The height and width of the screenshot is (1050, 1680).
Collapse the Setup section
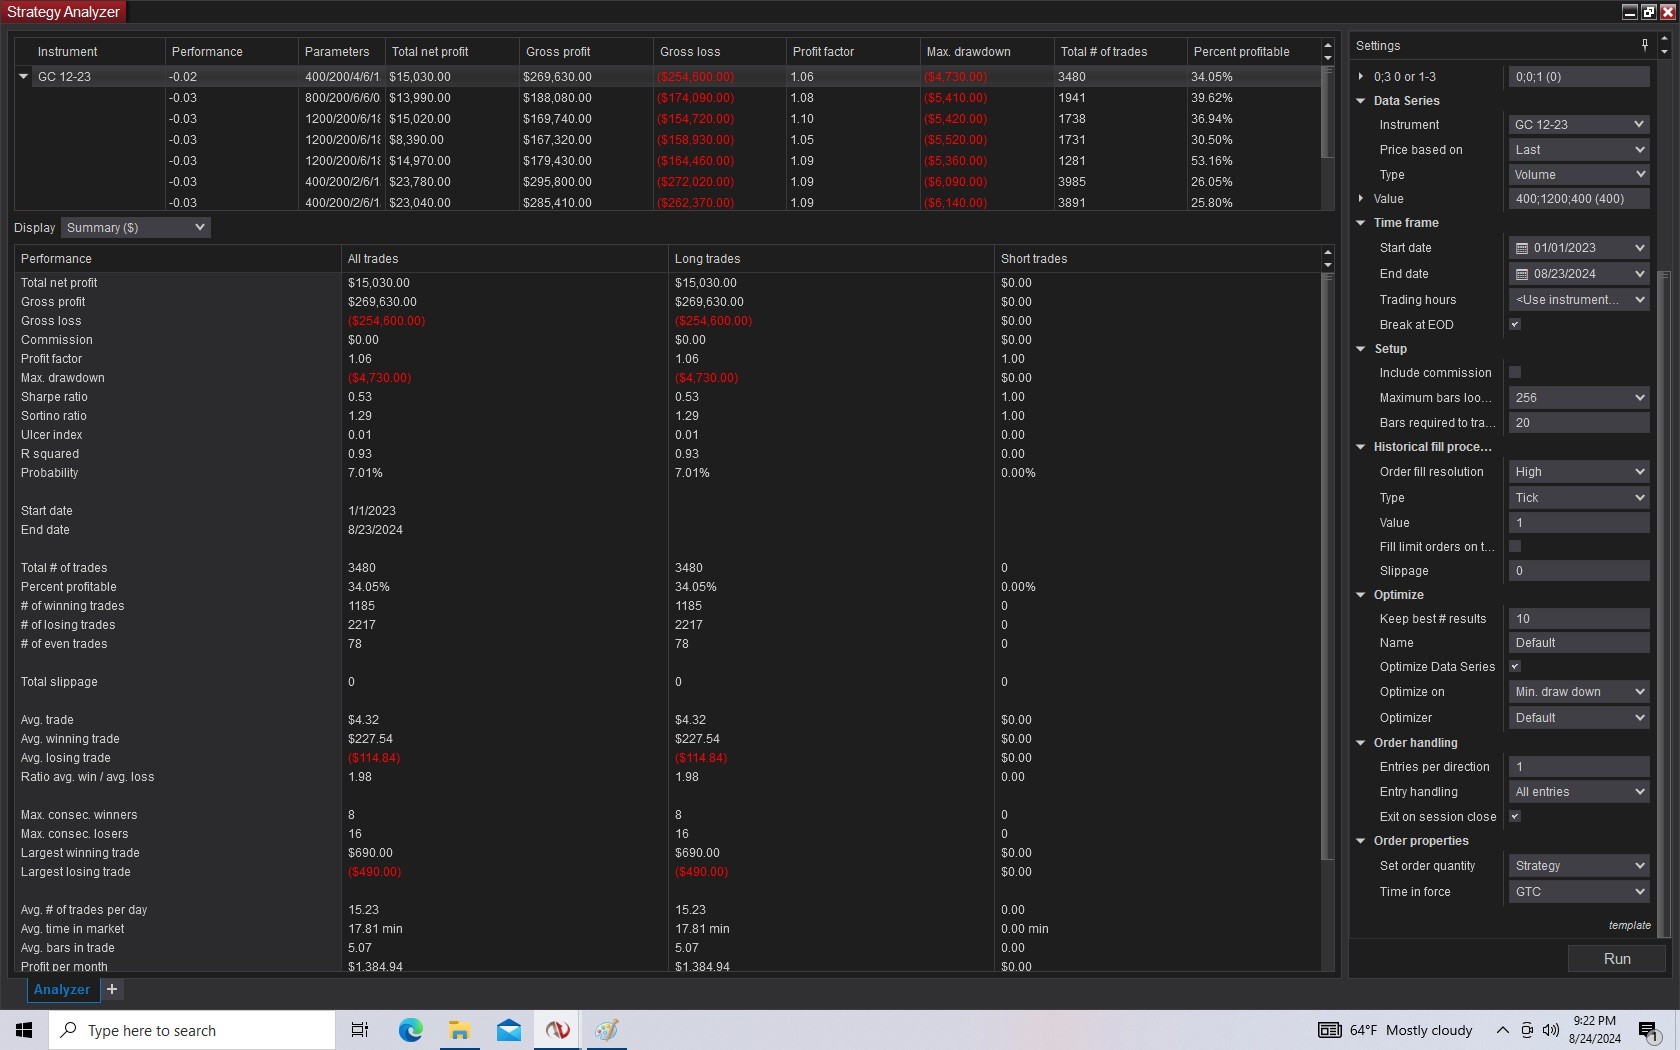click(x=1361, y=349)
